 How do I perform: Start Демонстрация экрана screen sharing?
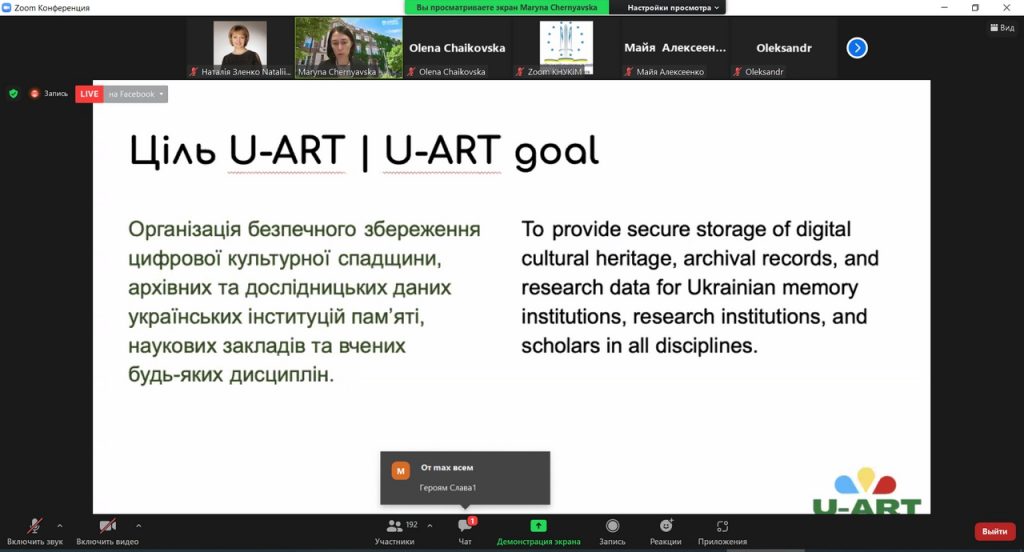click(x=538, y=532)
